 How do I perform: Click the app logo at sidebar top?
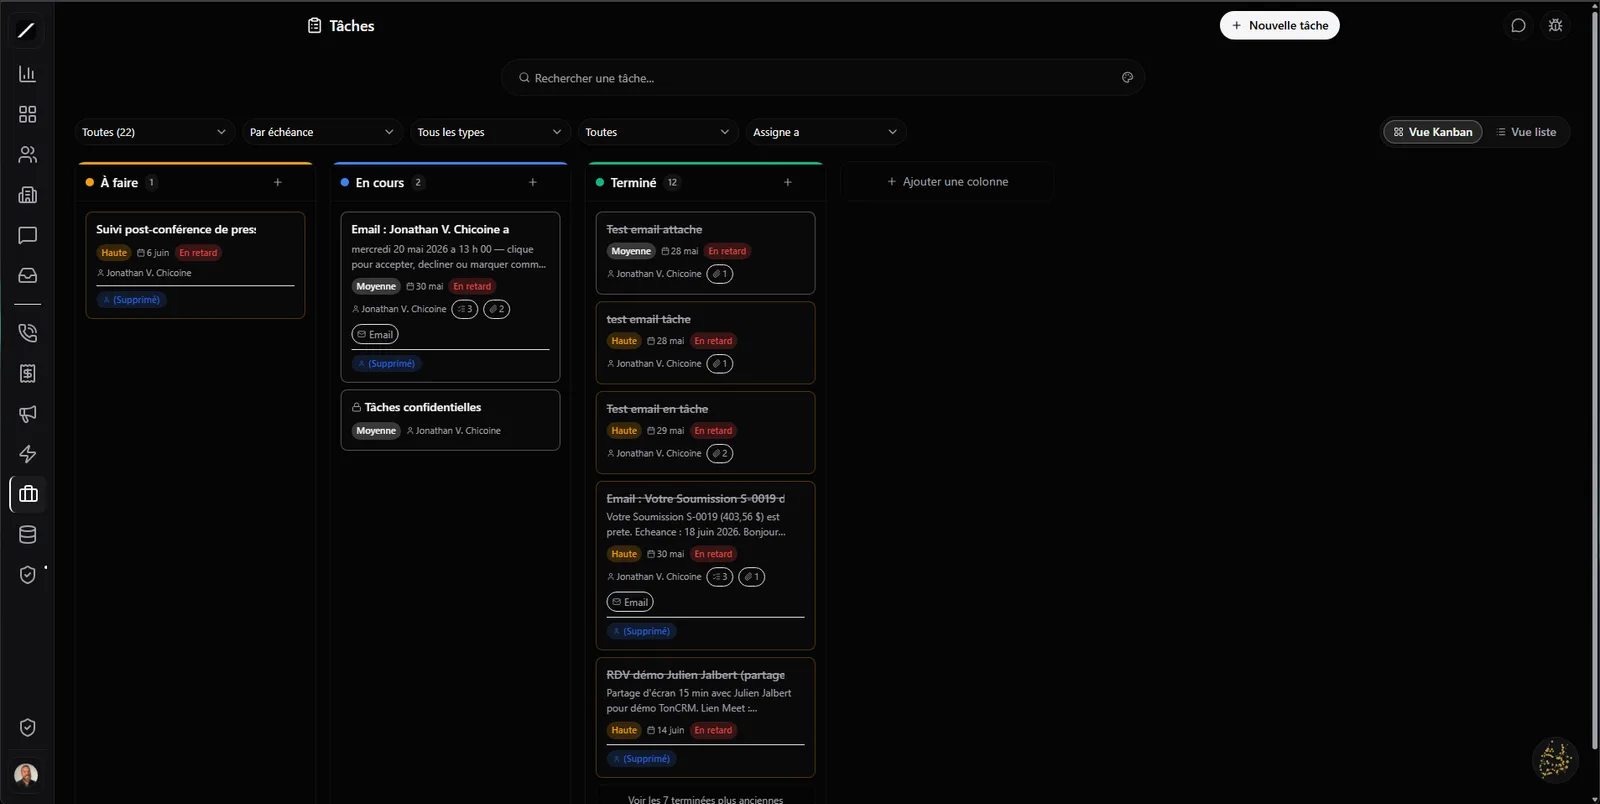pyautogui.click(x=27, y=30)
